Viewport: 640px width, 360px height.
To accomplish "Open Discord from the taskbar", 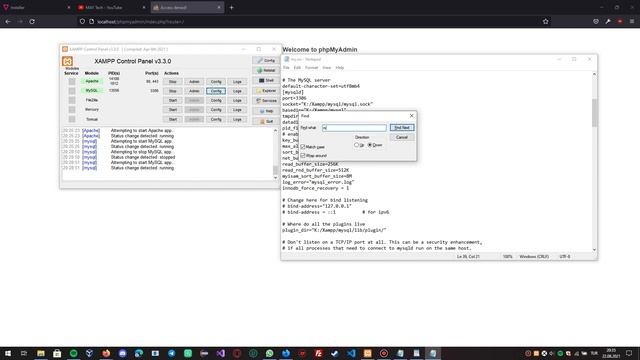I will pyautogui.click(x=122, y=353).
